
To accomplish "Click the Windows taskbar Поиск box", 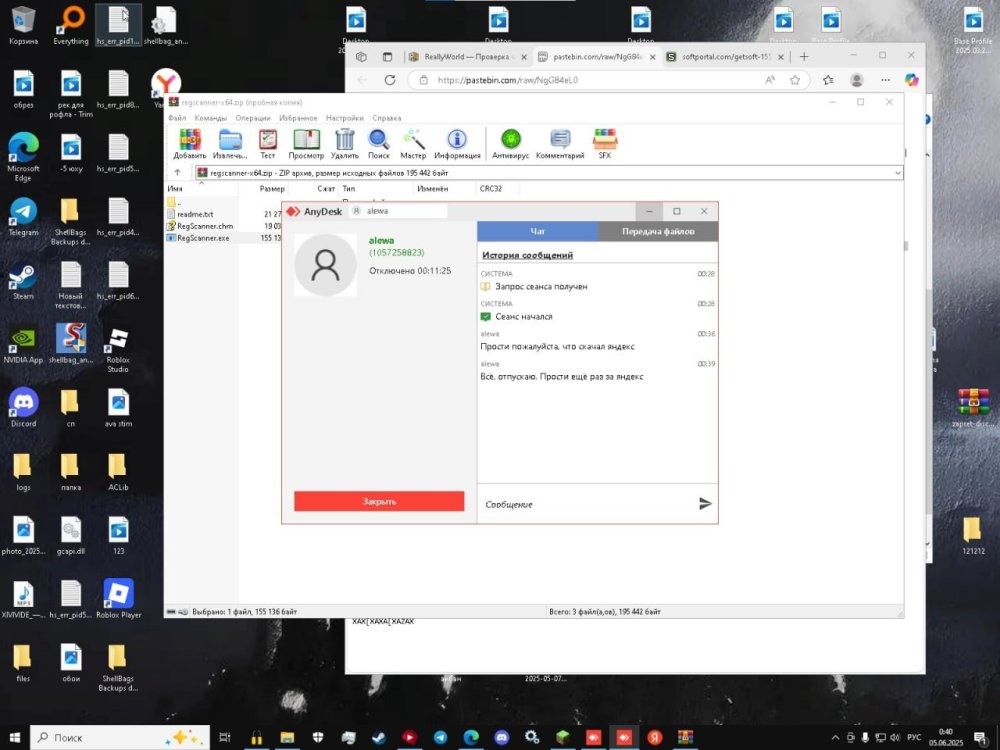I will 120,737.
